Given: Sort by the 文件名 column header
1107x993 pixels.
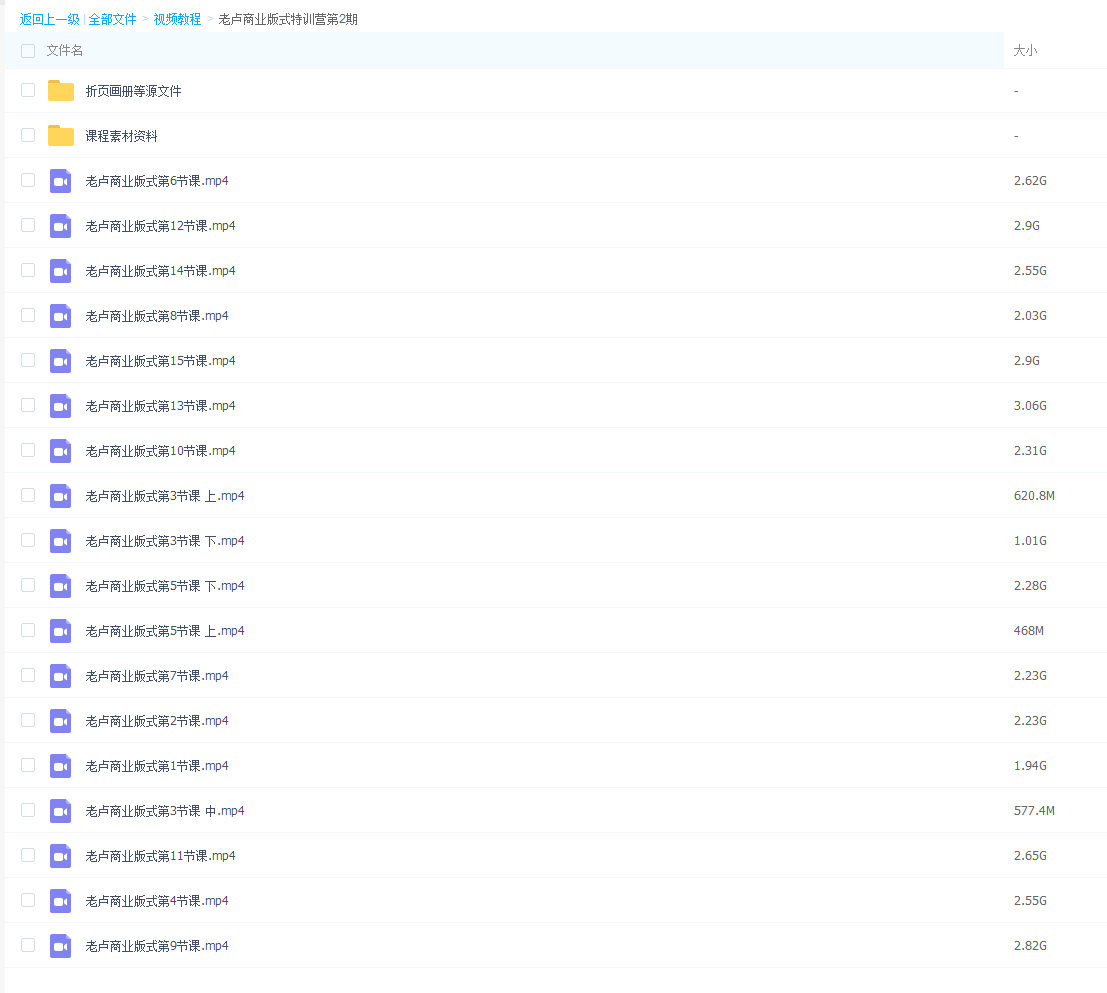Looking at the screenshot, I should click(65, 51).
